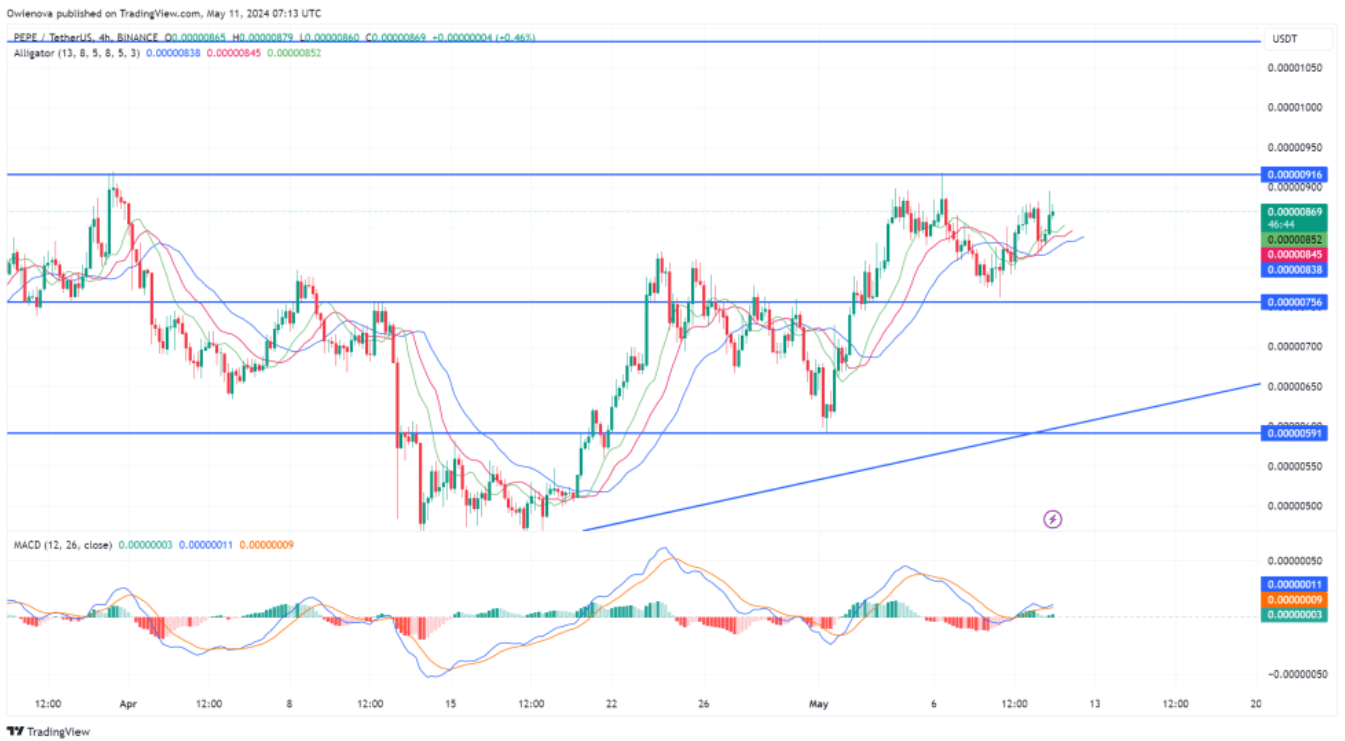Click the 0.00001050 price axis tick

1294,68
